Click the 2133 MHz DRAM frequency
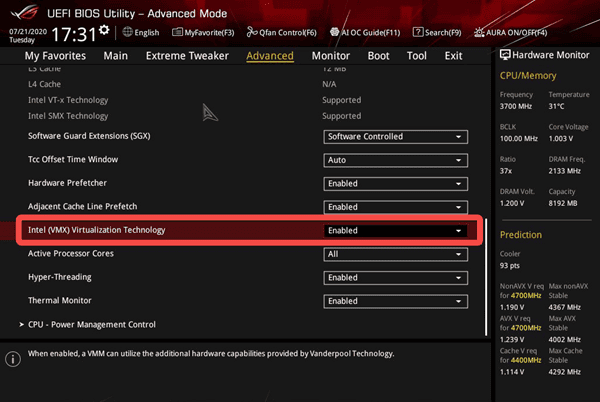Screen dimensions: 600x402 click(564, 171)
